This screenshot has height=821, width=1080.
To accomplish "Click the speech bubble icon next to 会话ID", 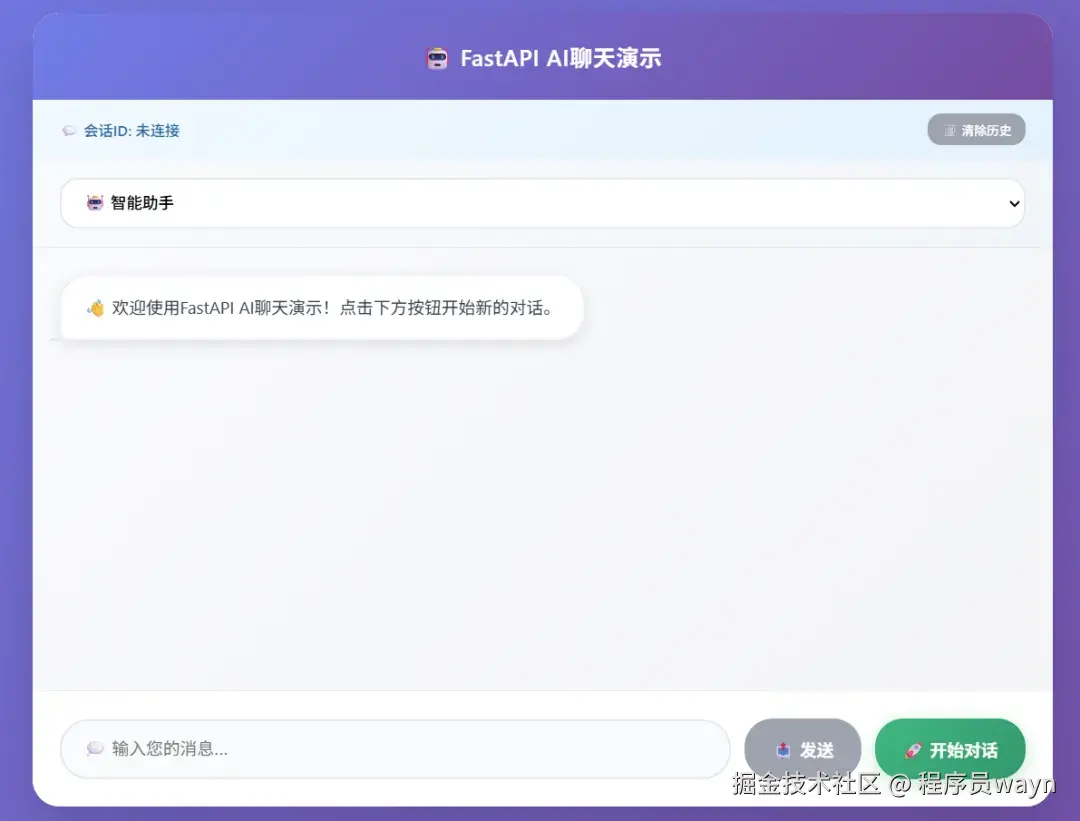I will (x=69, y=130).
